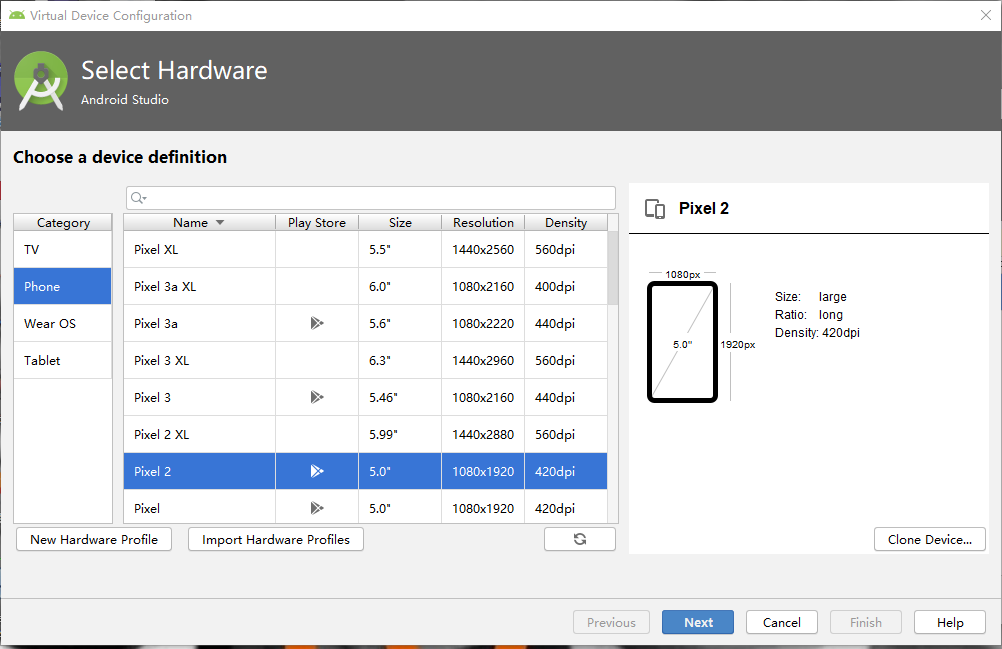Select the Pixel 3 device name
This screenshot has height=649, width=1002.
[x=152, y=398]
